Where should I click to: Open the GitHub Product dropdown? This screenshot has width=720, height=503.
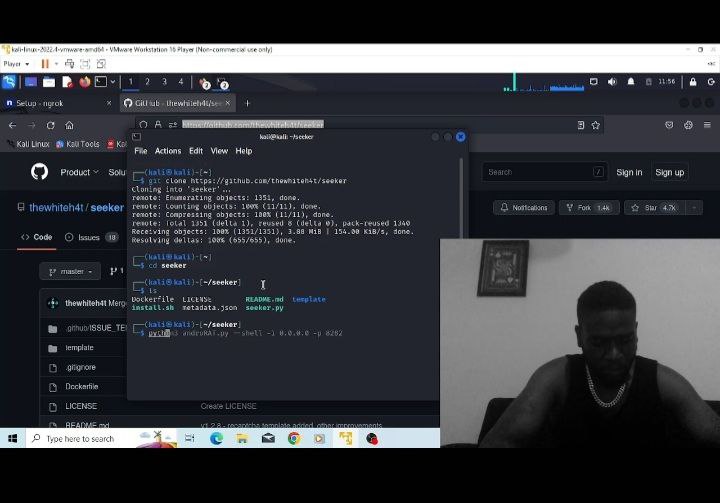tap(79, 172)
